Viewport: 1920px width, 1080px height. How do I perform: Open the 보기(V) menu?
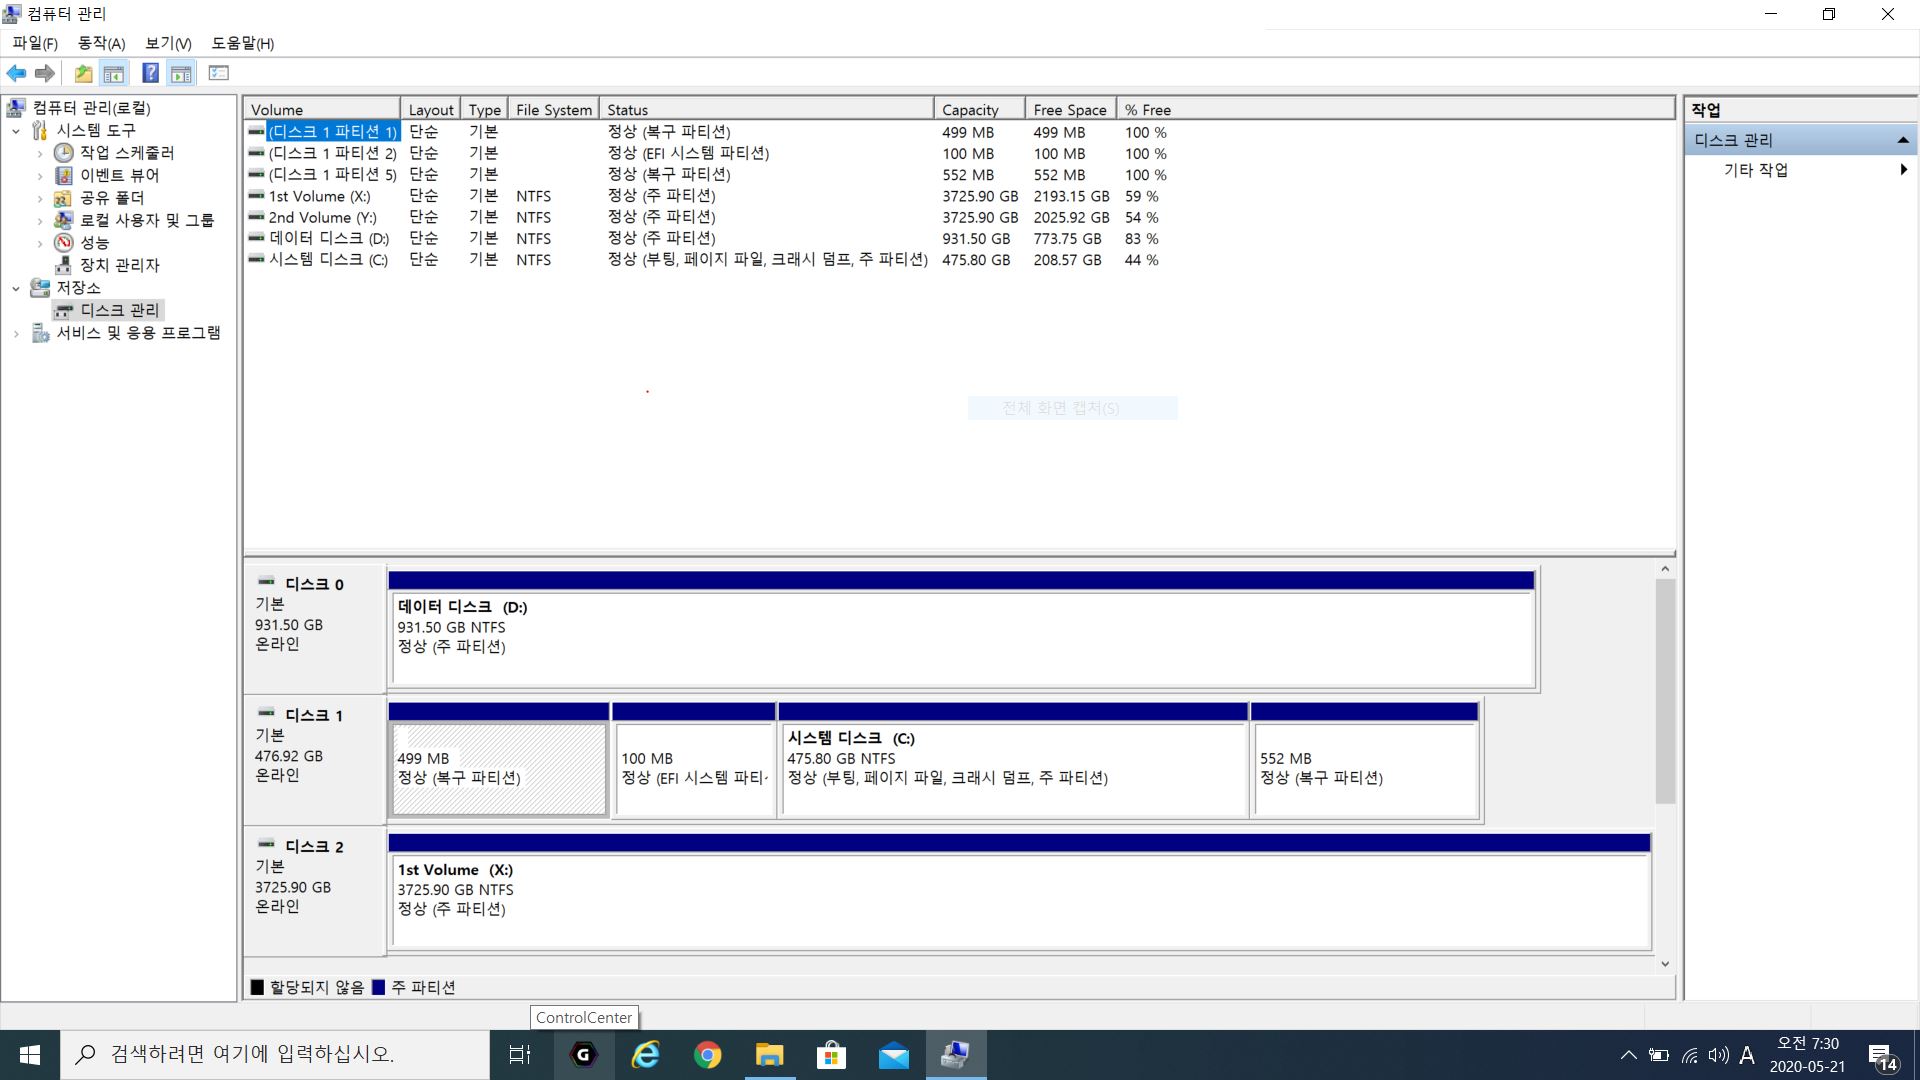point(167,43)
